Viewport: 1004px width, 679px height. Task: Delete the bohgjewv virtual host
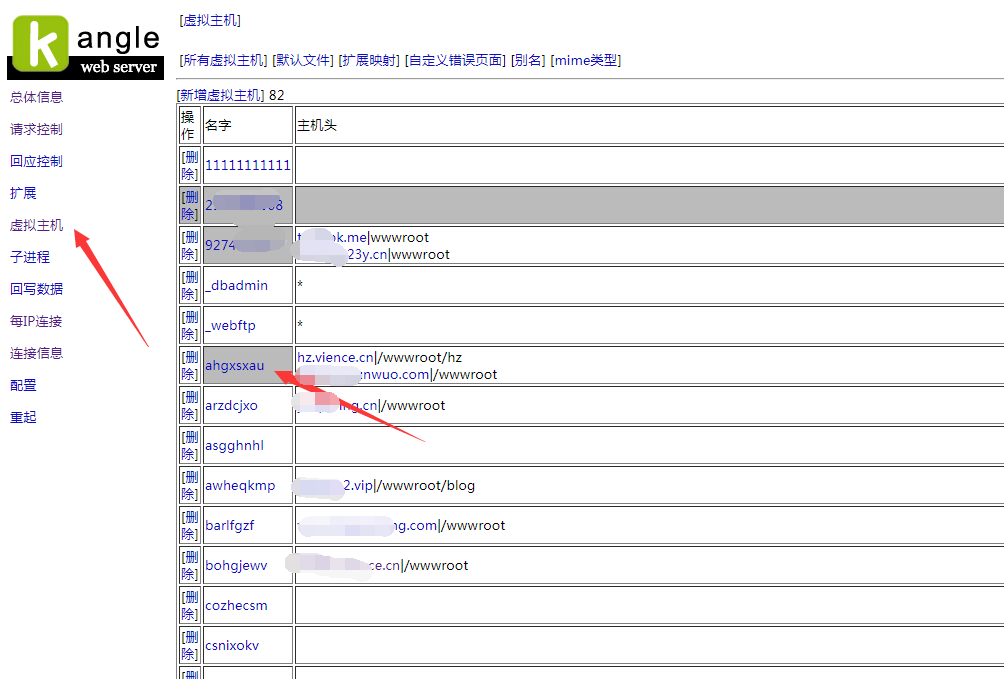(189, 565)
